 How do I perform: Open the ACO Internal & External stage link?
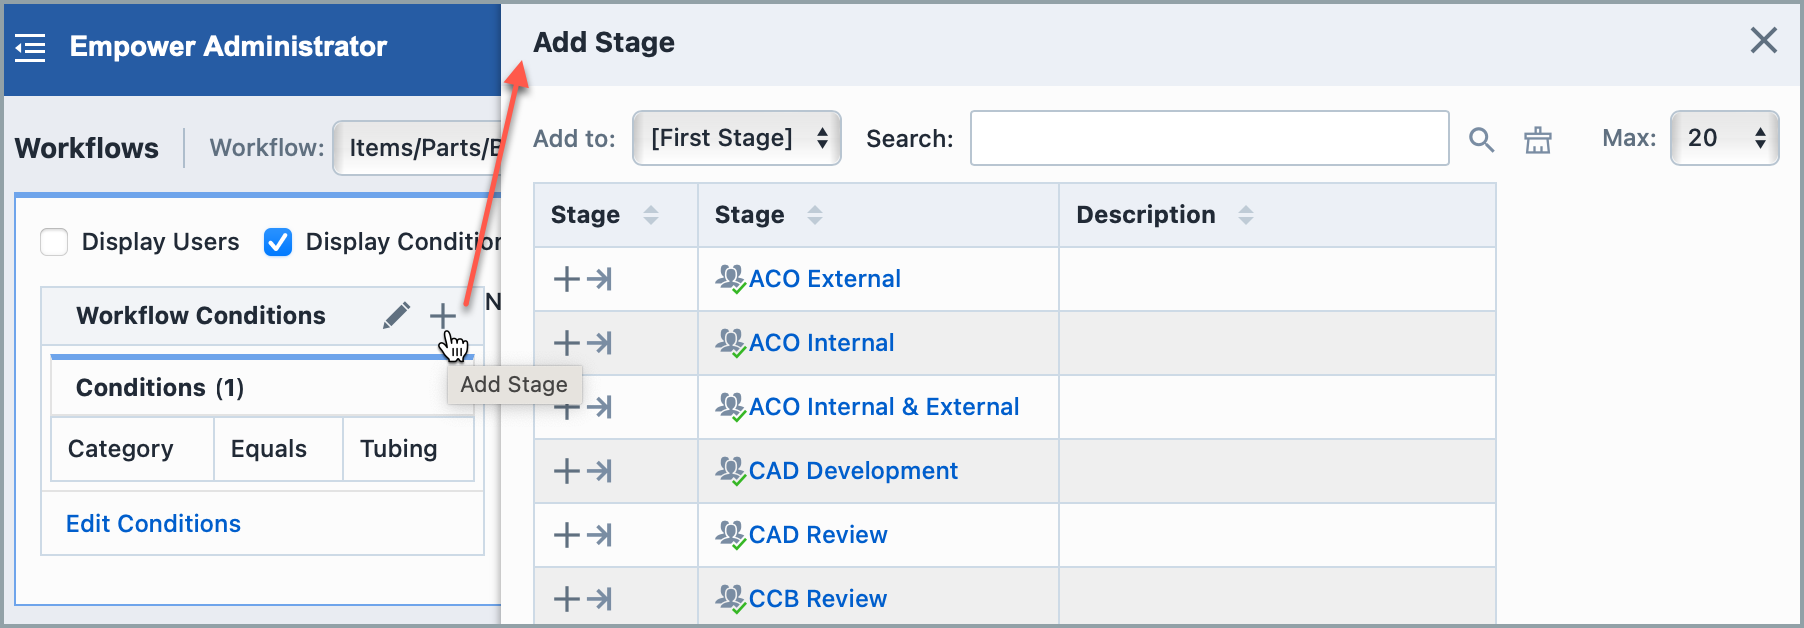click(884, 407)
